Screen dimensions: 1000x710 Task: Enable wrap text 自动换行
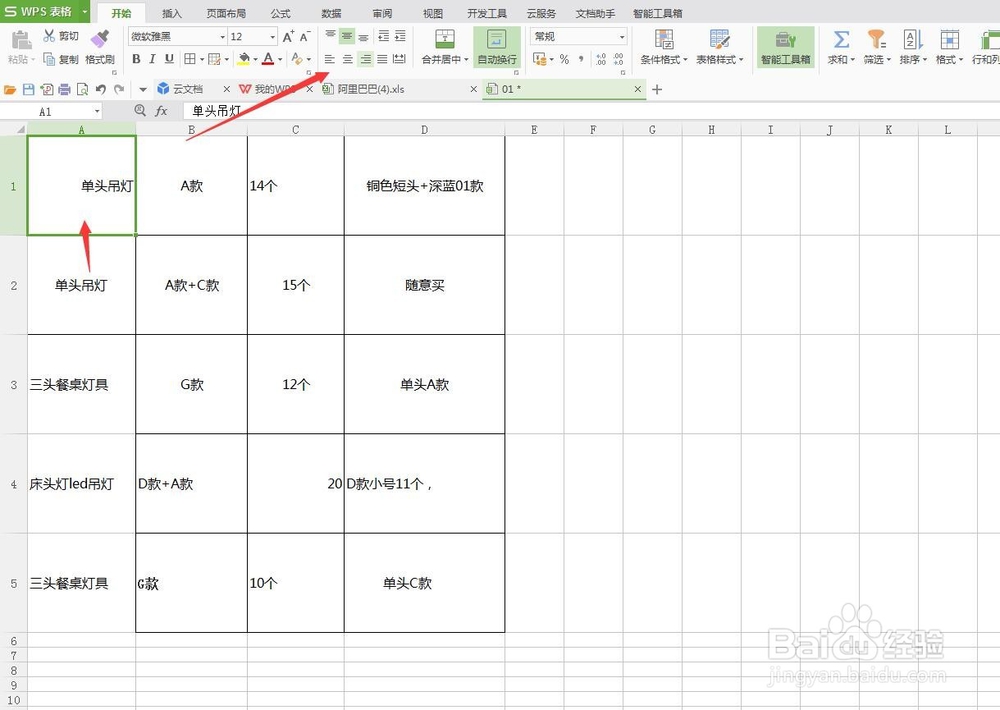495,47
